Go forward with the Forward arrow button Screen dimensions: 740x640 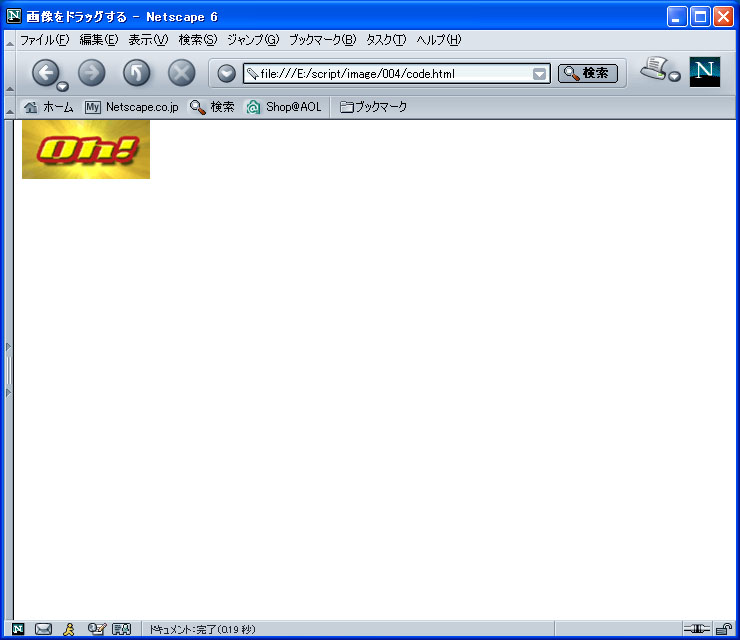[x=91, y=73]
